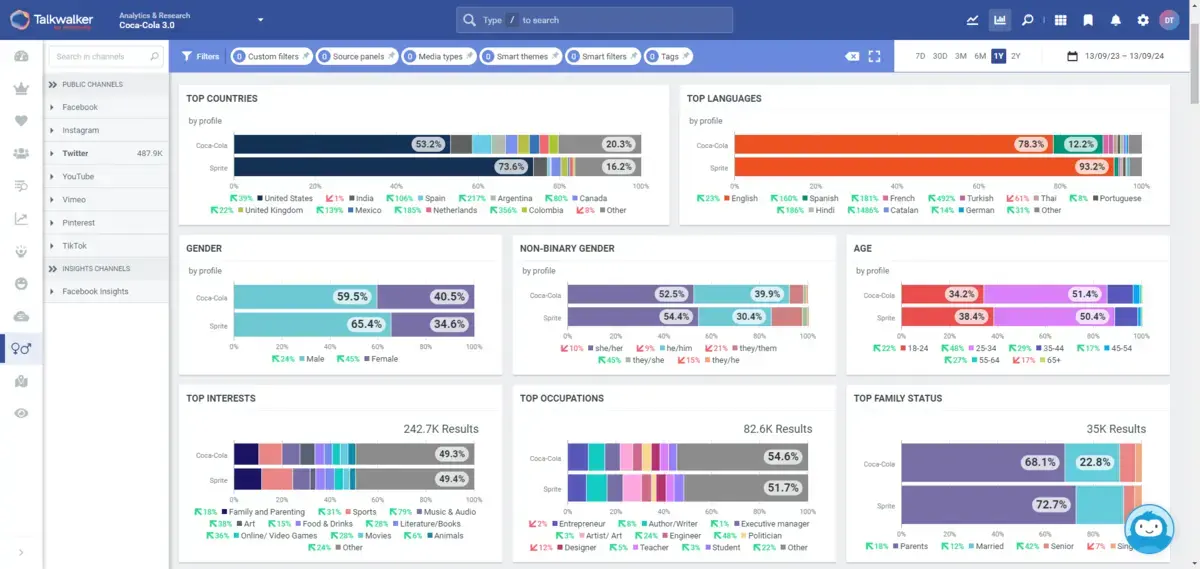Click the Filters button
The width and height of the screenshot is (1200, 569).
pyautogui.click(x=200, y=57)
